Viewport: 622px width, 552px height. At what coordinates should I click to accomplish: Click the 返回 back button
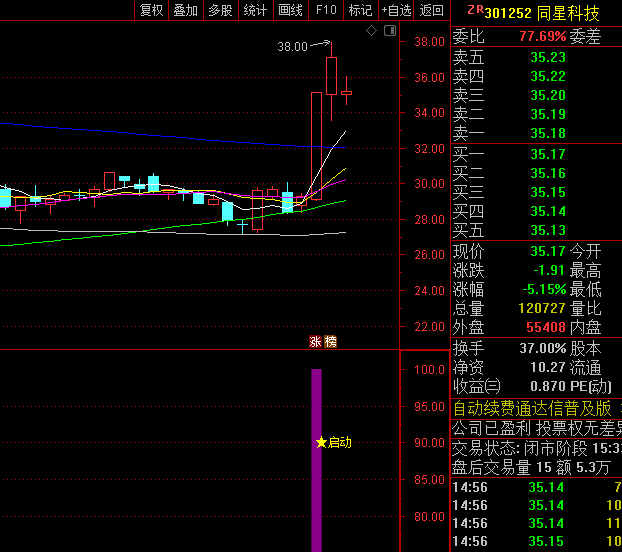tap(432, 10)
